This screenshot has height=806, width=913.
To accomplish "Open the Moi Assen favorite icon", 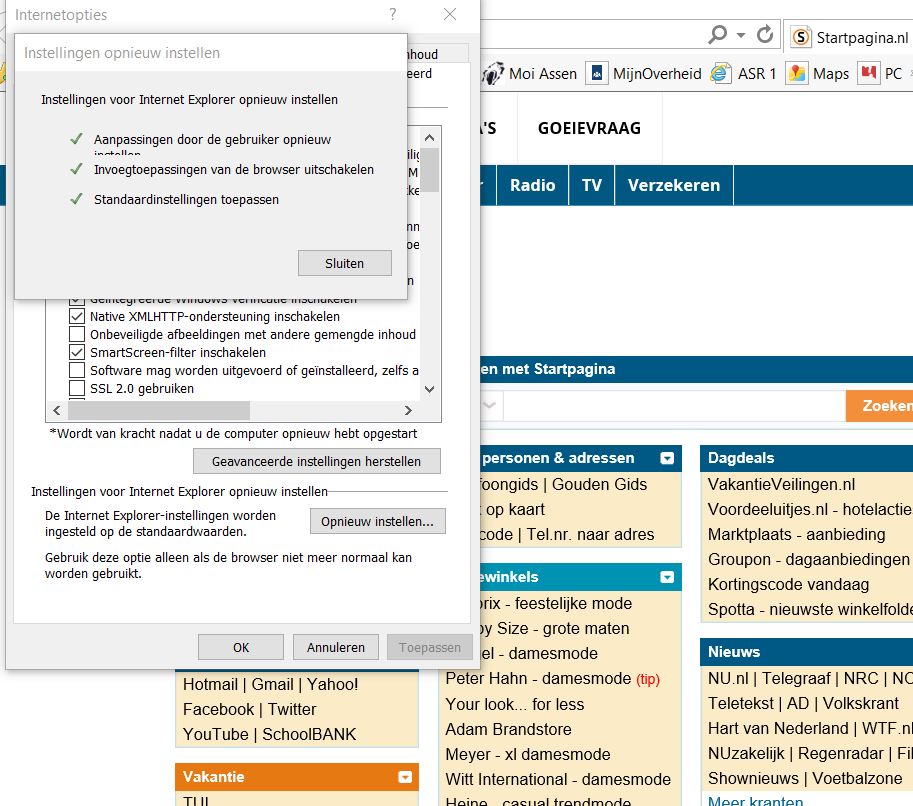I will point(493,74).
